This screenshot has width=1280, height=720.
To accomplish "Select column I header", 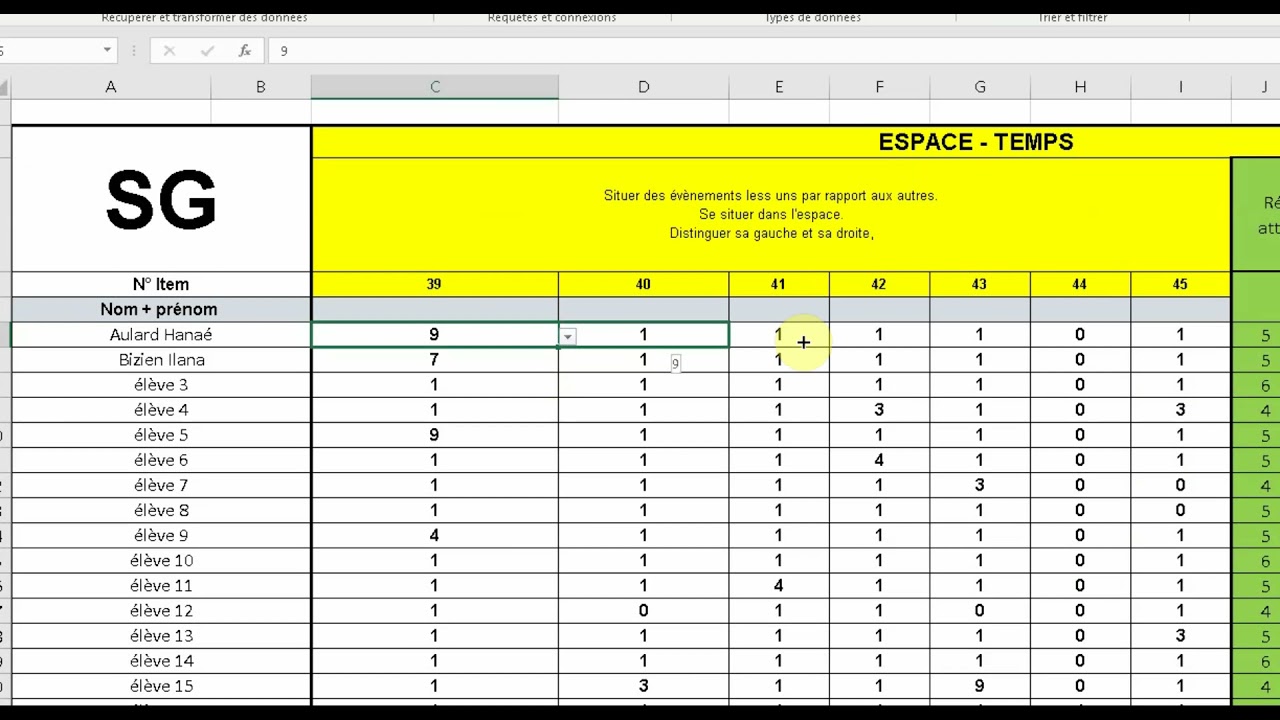I will (1181, 87).
